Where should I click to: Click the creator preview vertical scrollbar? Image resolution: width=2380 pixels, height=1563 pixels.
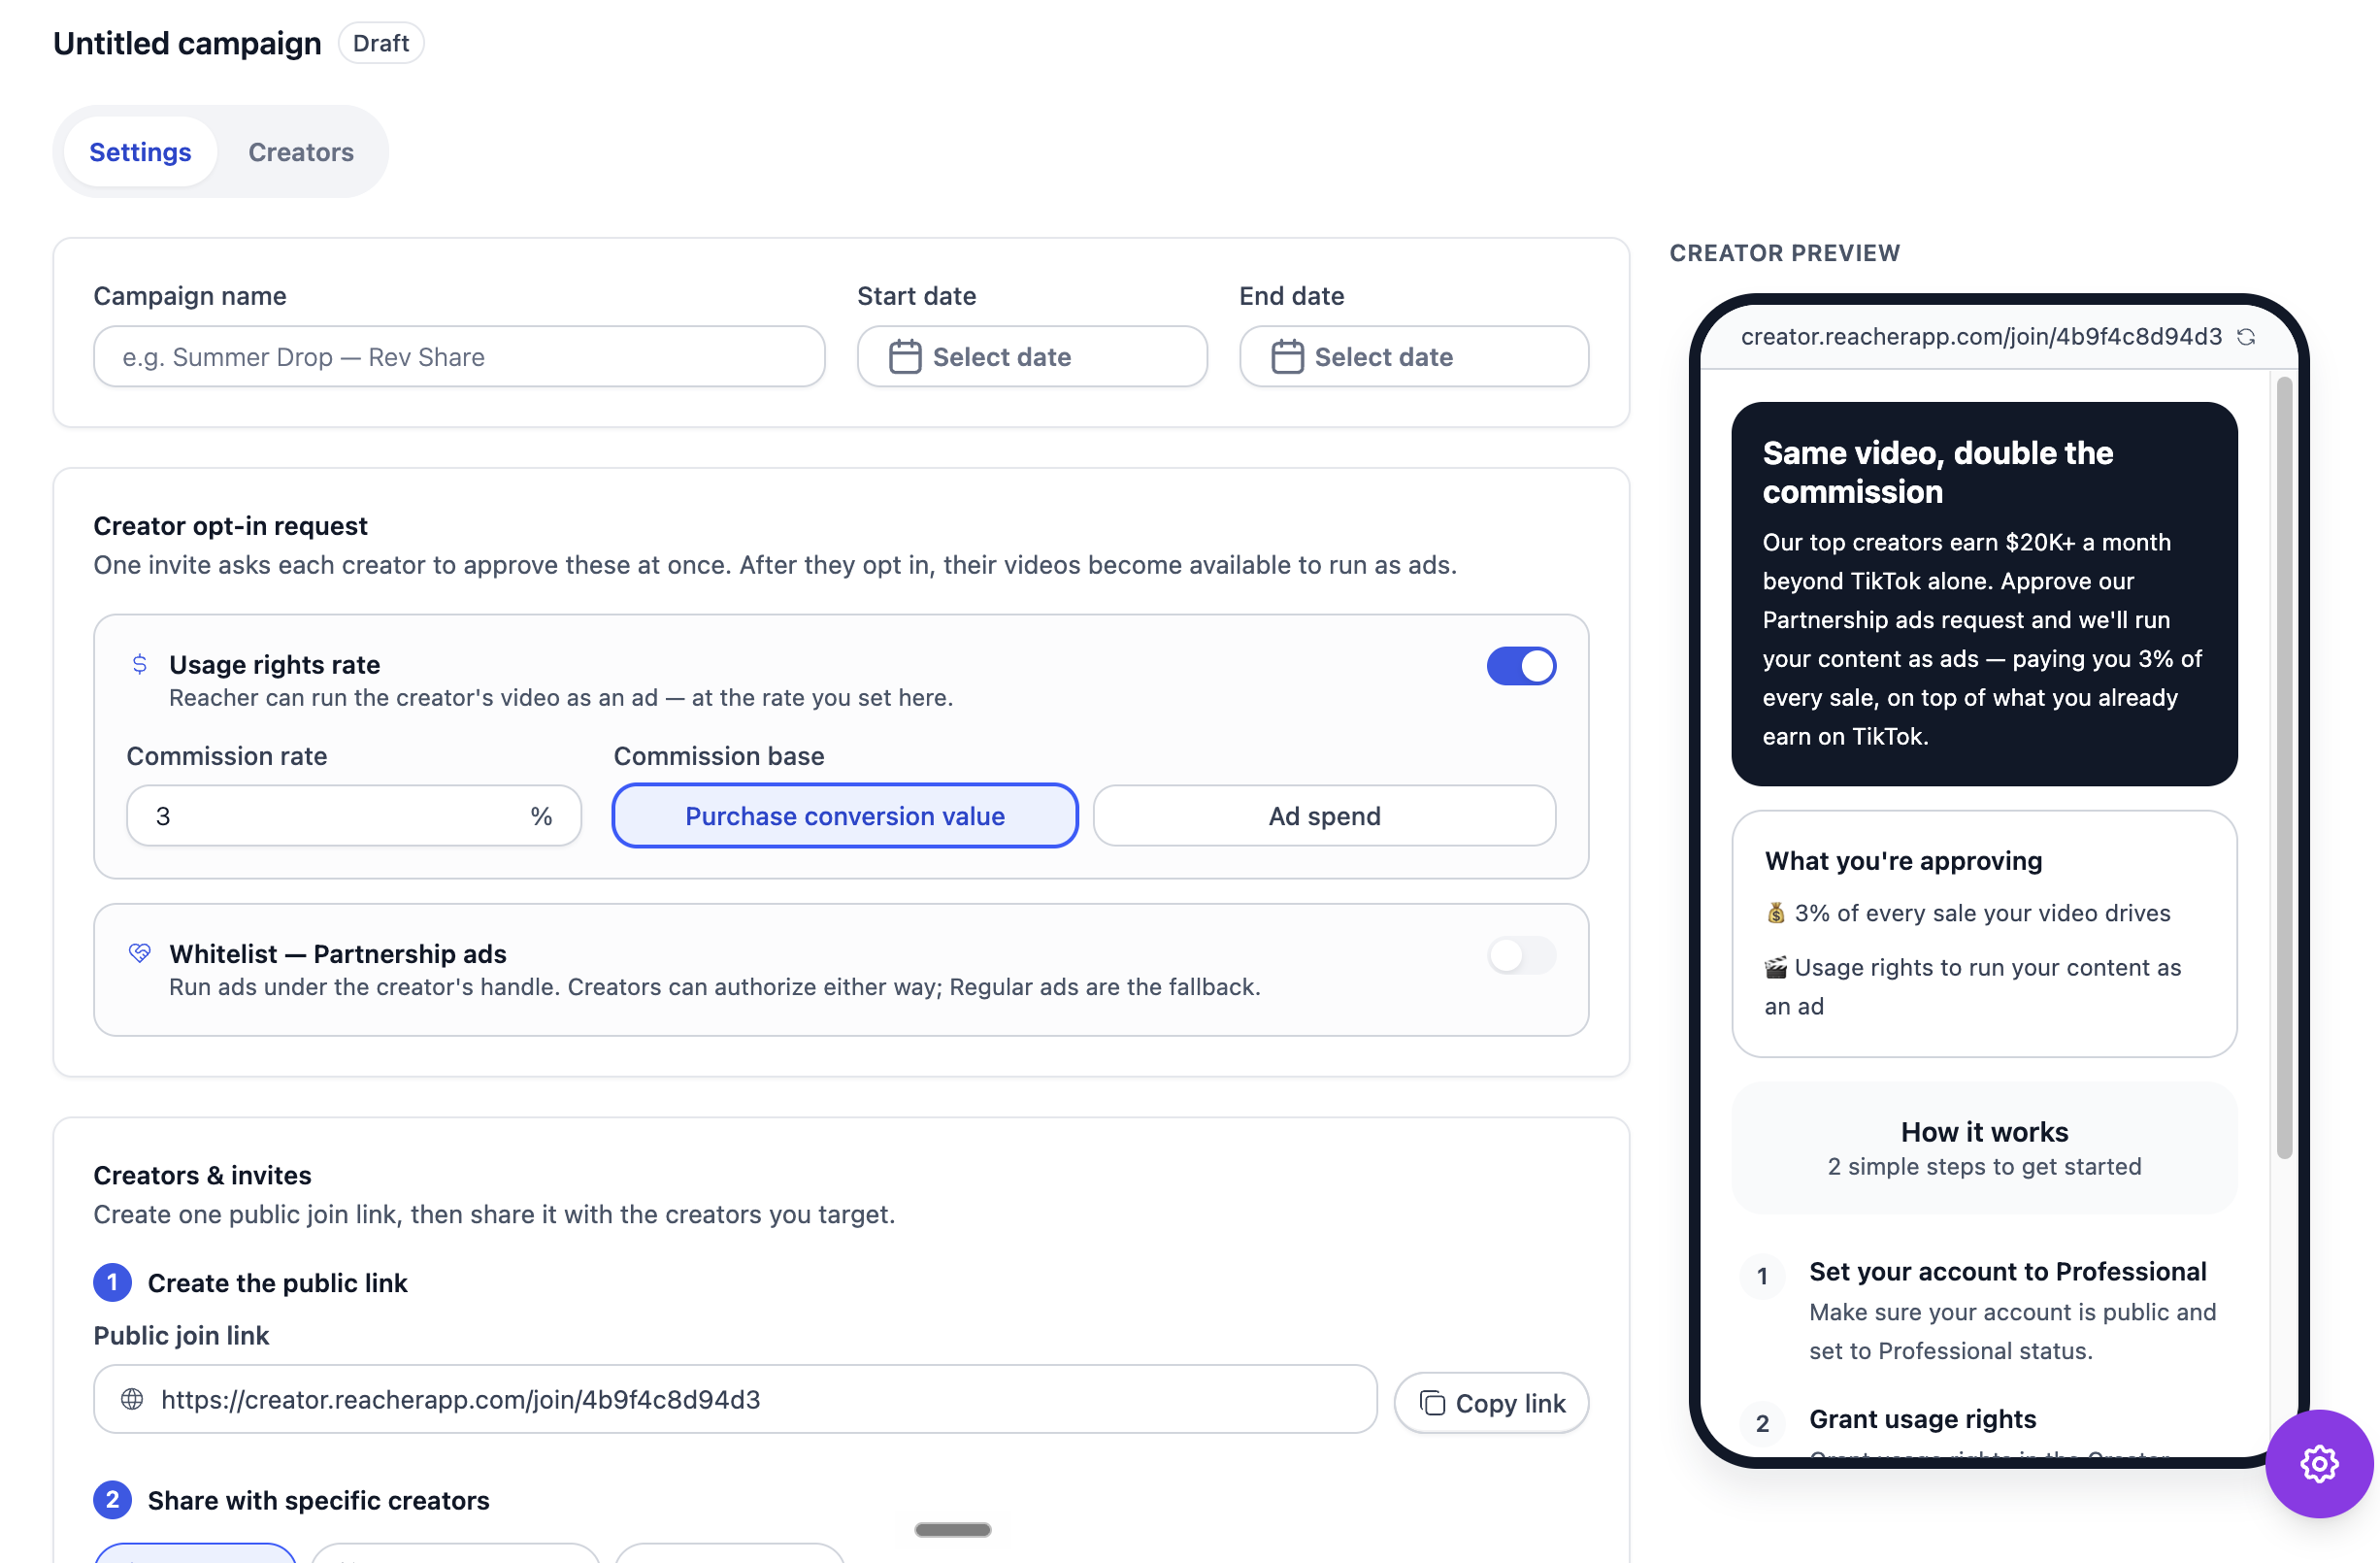click(x=2284, y=767)
